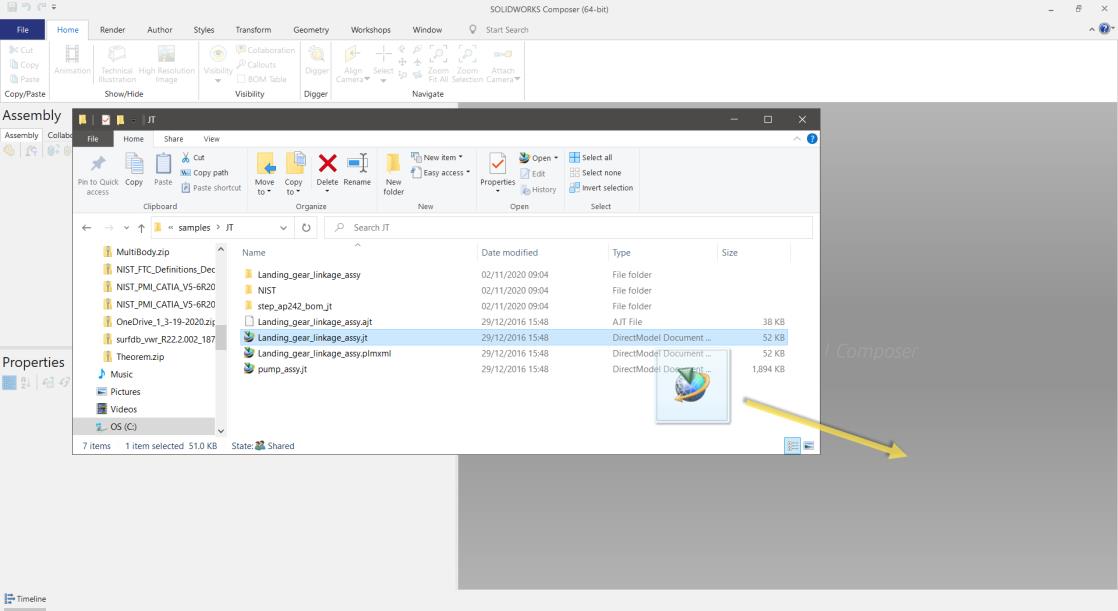Open the recent locations dropdown arrow
This screenshot has height=611, width=1118.
coord(126,228)
